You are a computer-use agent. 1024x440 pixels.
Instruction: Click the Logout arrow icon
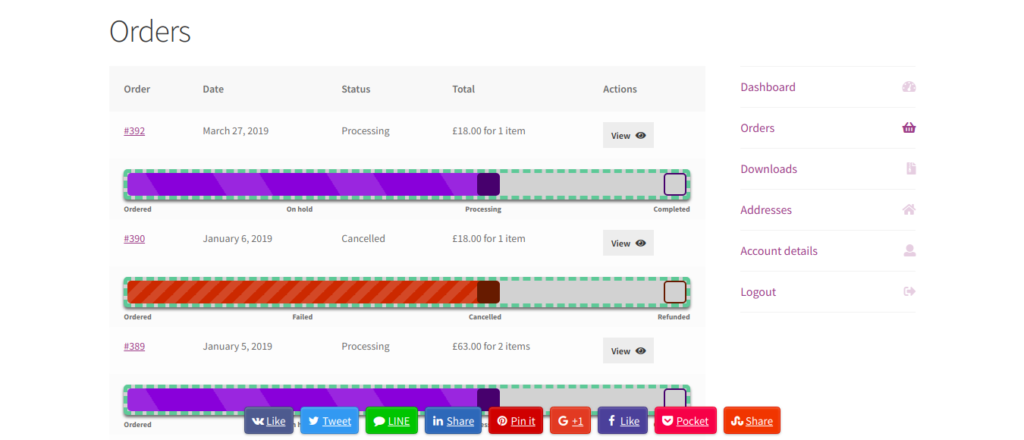[908, 292]
